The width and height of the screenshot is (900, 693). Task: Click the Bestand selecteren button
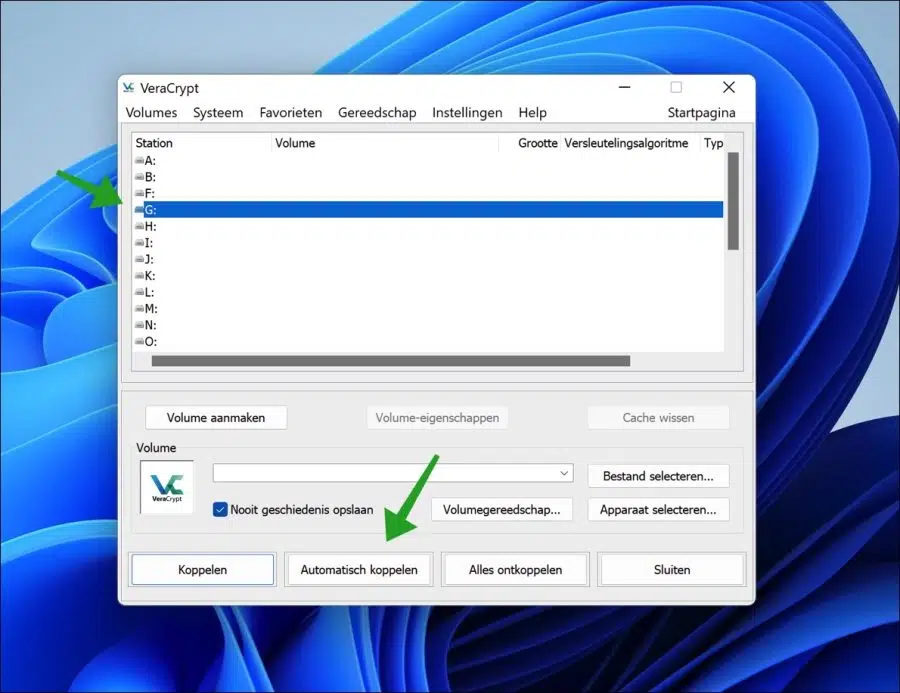pos(658,476)
